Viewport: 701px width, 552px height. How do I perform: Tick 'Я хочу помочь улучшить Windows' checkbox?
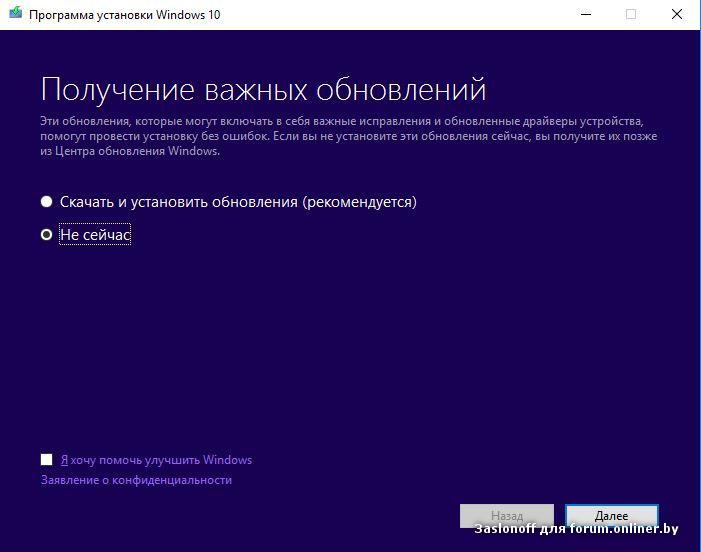point(46,459)
